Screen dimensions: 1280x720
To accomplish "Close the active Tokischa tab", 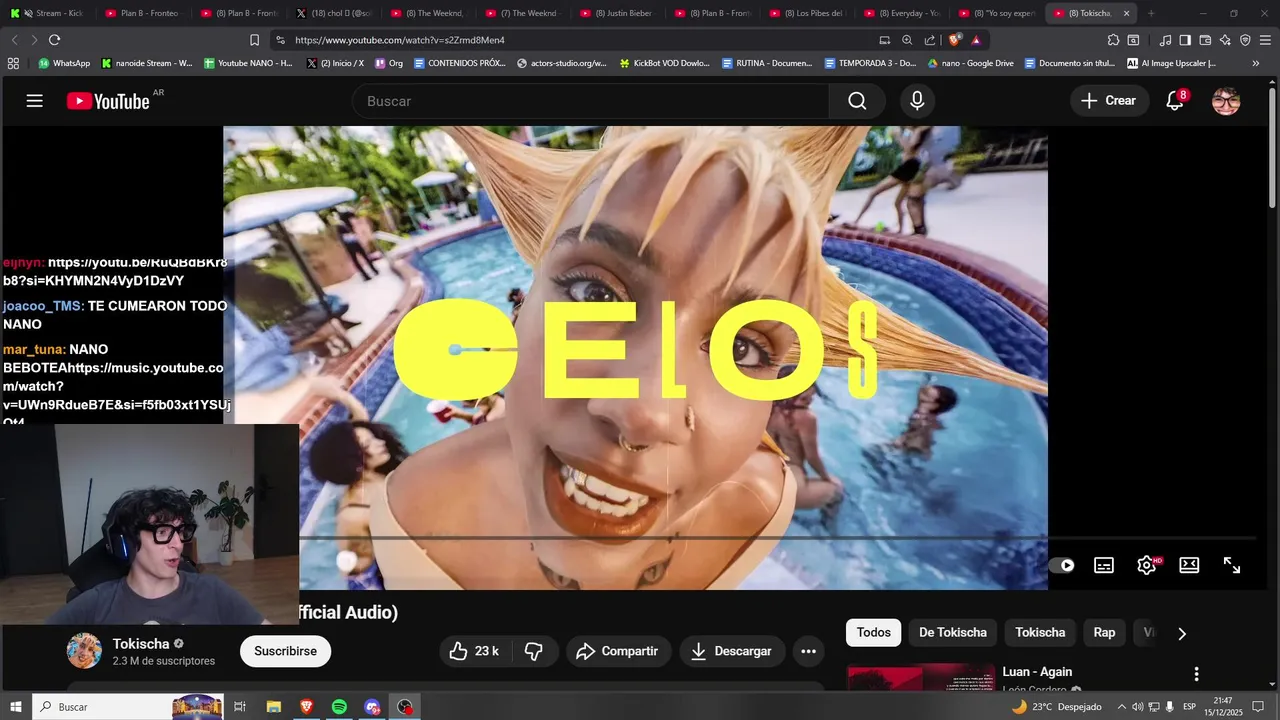I will pyautogui.click(x=1127, y=13).
